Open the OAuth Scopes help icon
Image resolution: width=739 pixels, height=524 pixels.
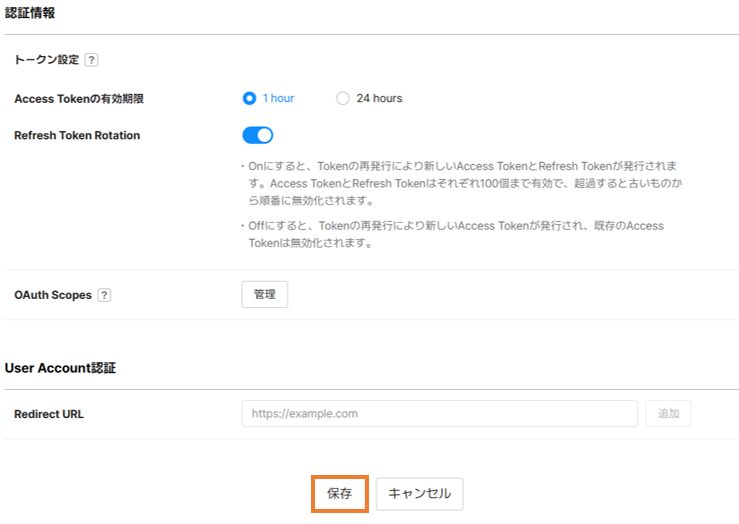105,295
